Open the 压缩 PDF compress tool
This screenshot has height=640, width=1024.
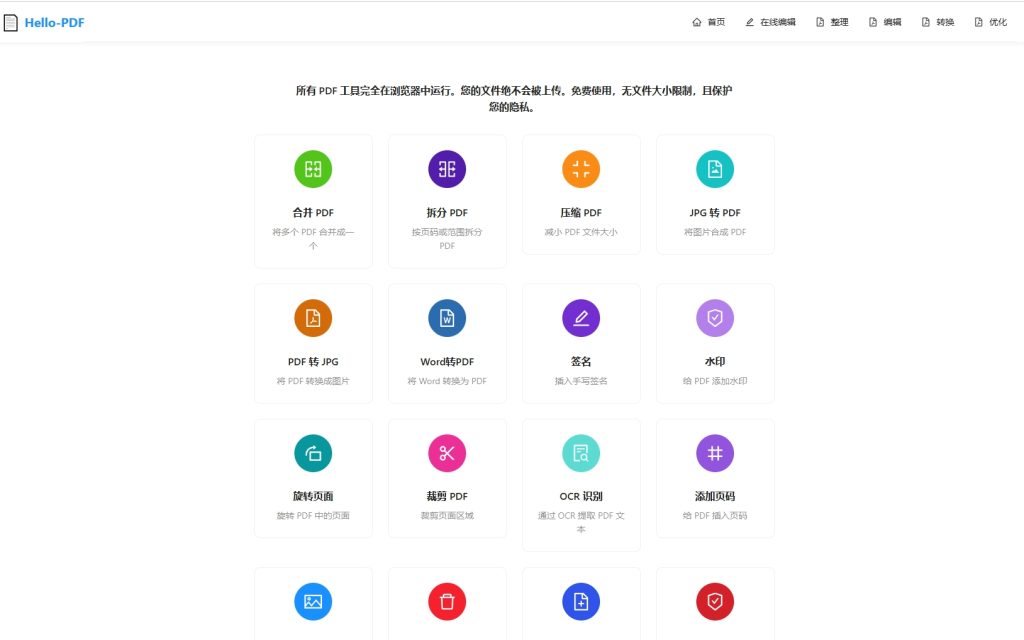[x=581, y=190]
